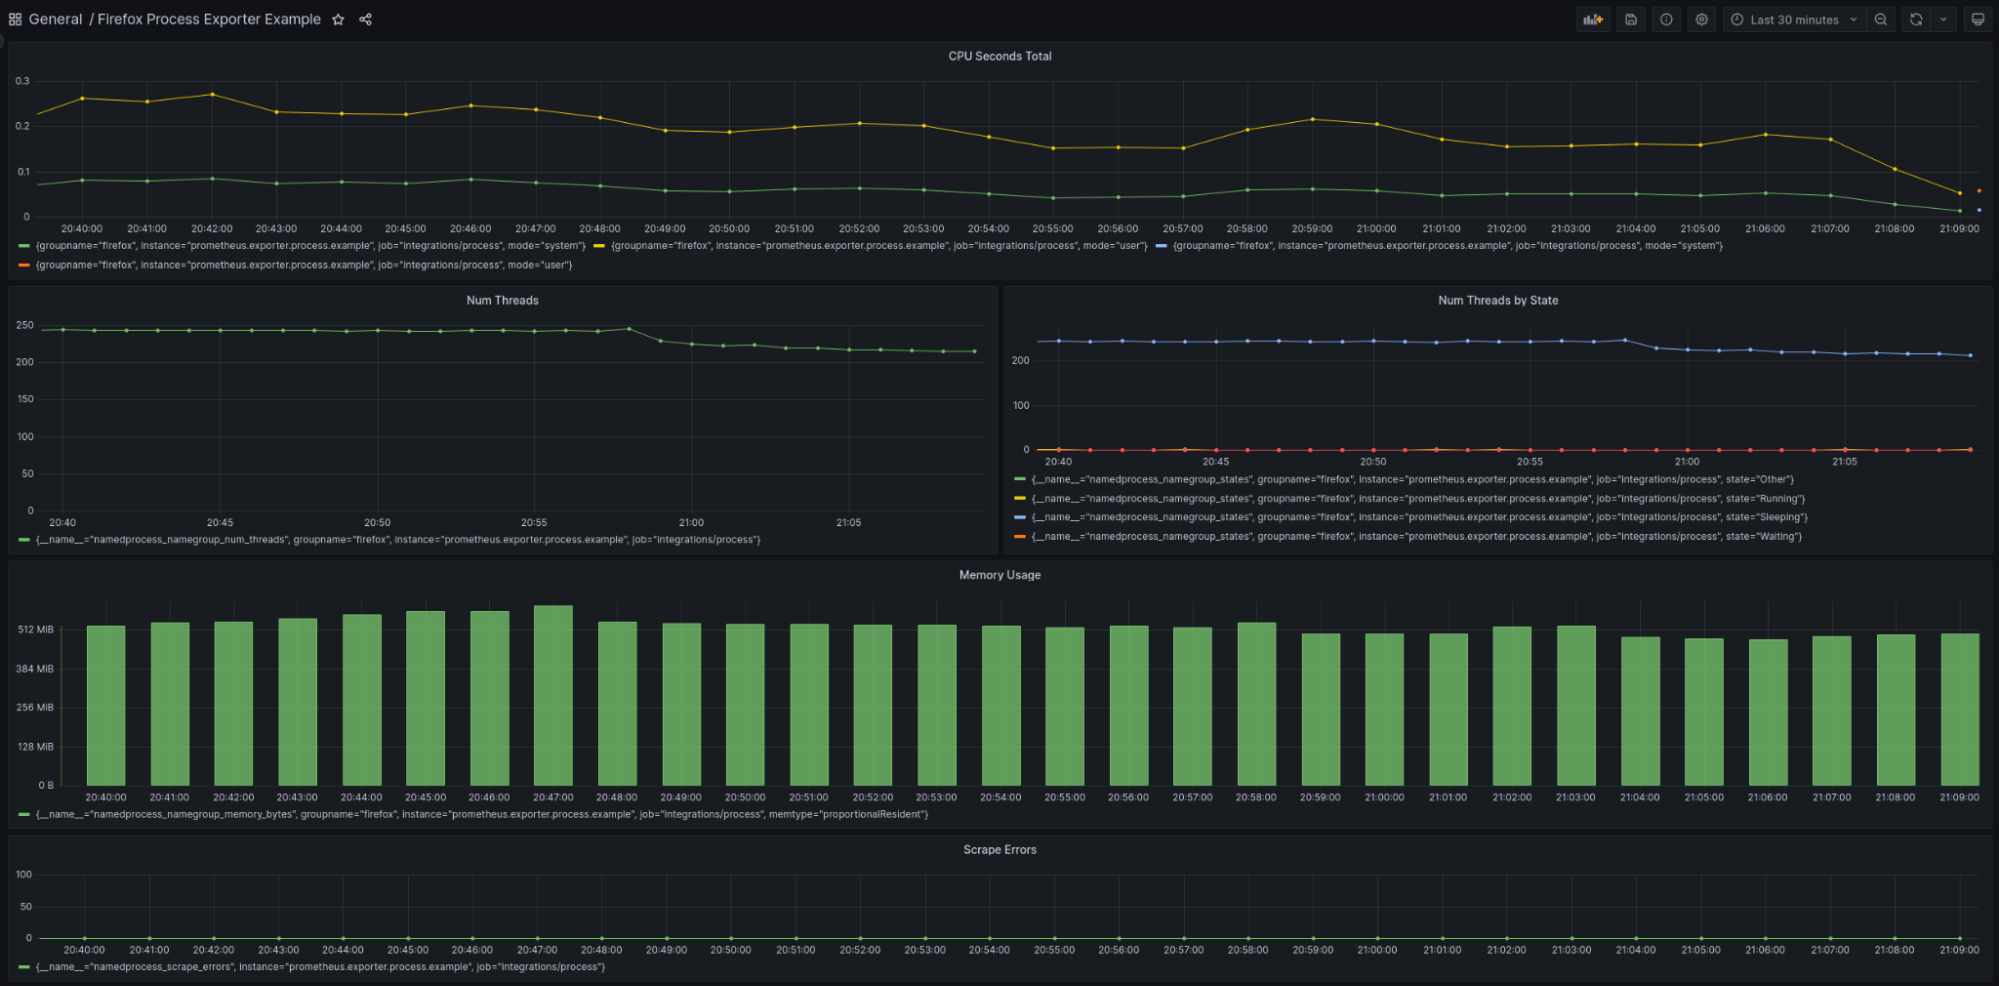Click the Share dashboard icon
1999x986 pixels.
point(365,19)
